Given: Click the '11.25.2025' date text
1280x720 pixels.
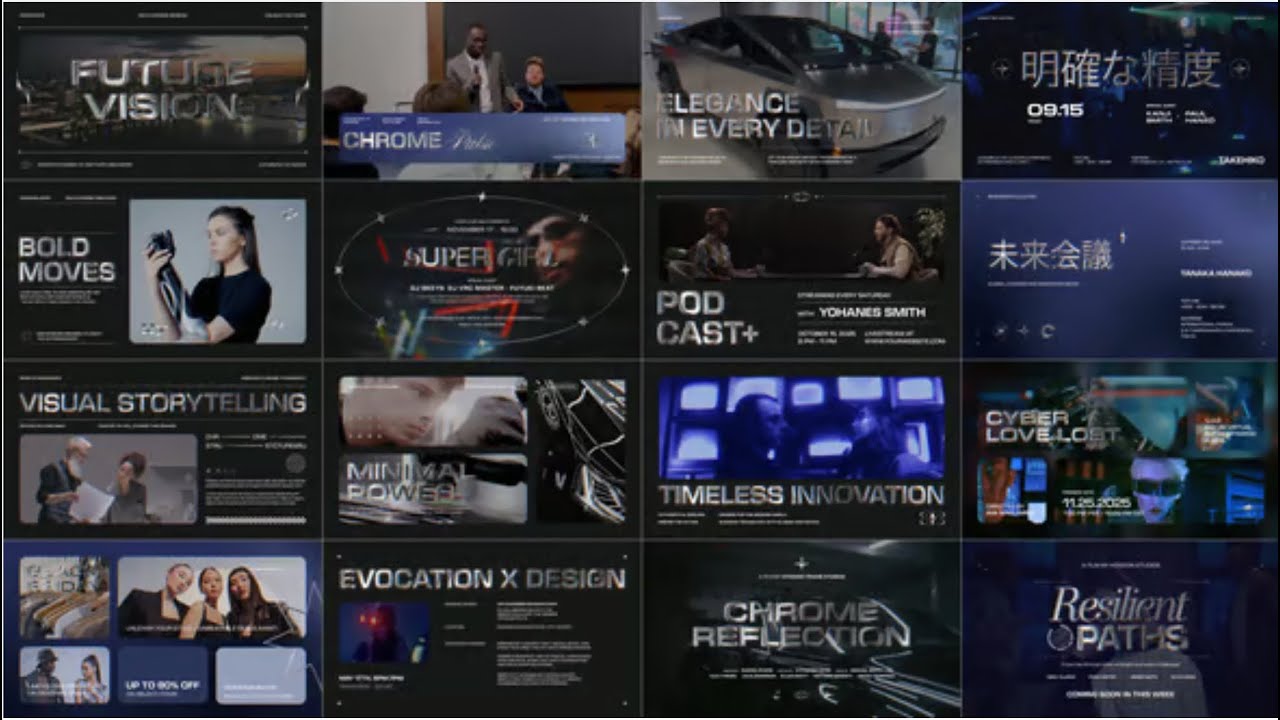Looking at the screenshot, I should (1095, 503).
